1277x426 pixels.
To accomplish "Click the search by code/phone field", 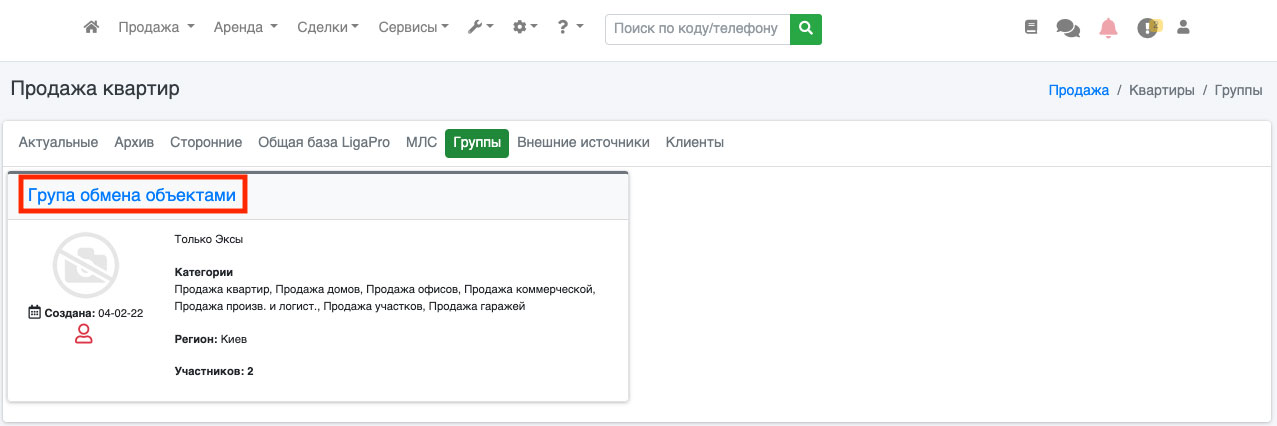I will pos(697,29).
